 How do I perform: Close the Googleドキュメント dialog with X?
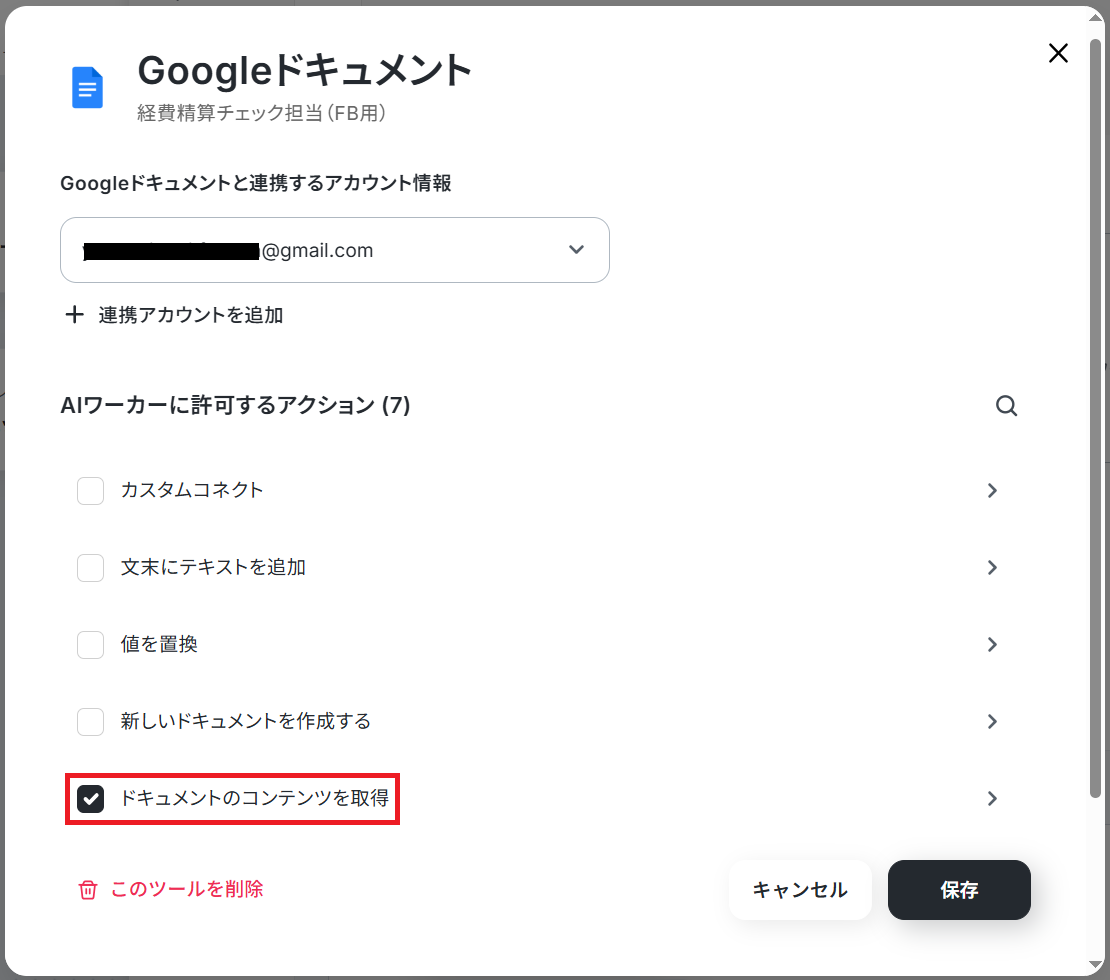point(1058,53)
